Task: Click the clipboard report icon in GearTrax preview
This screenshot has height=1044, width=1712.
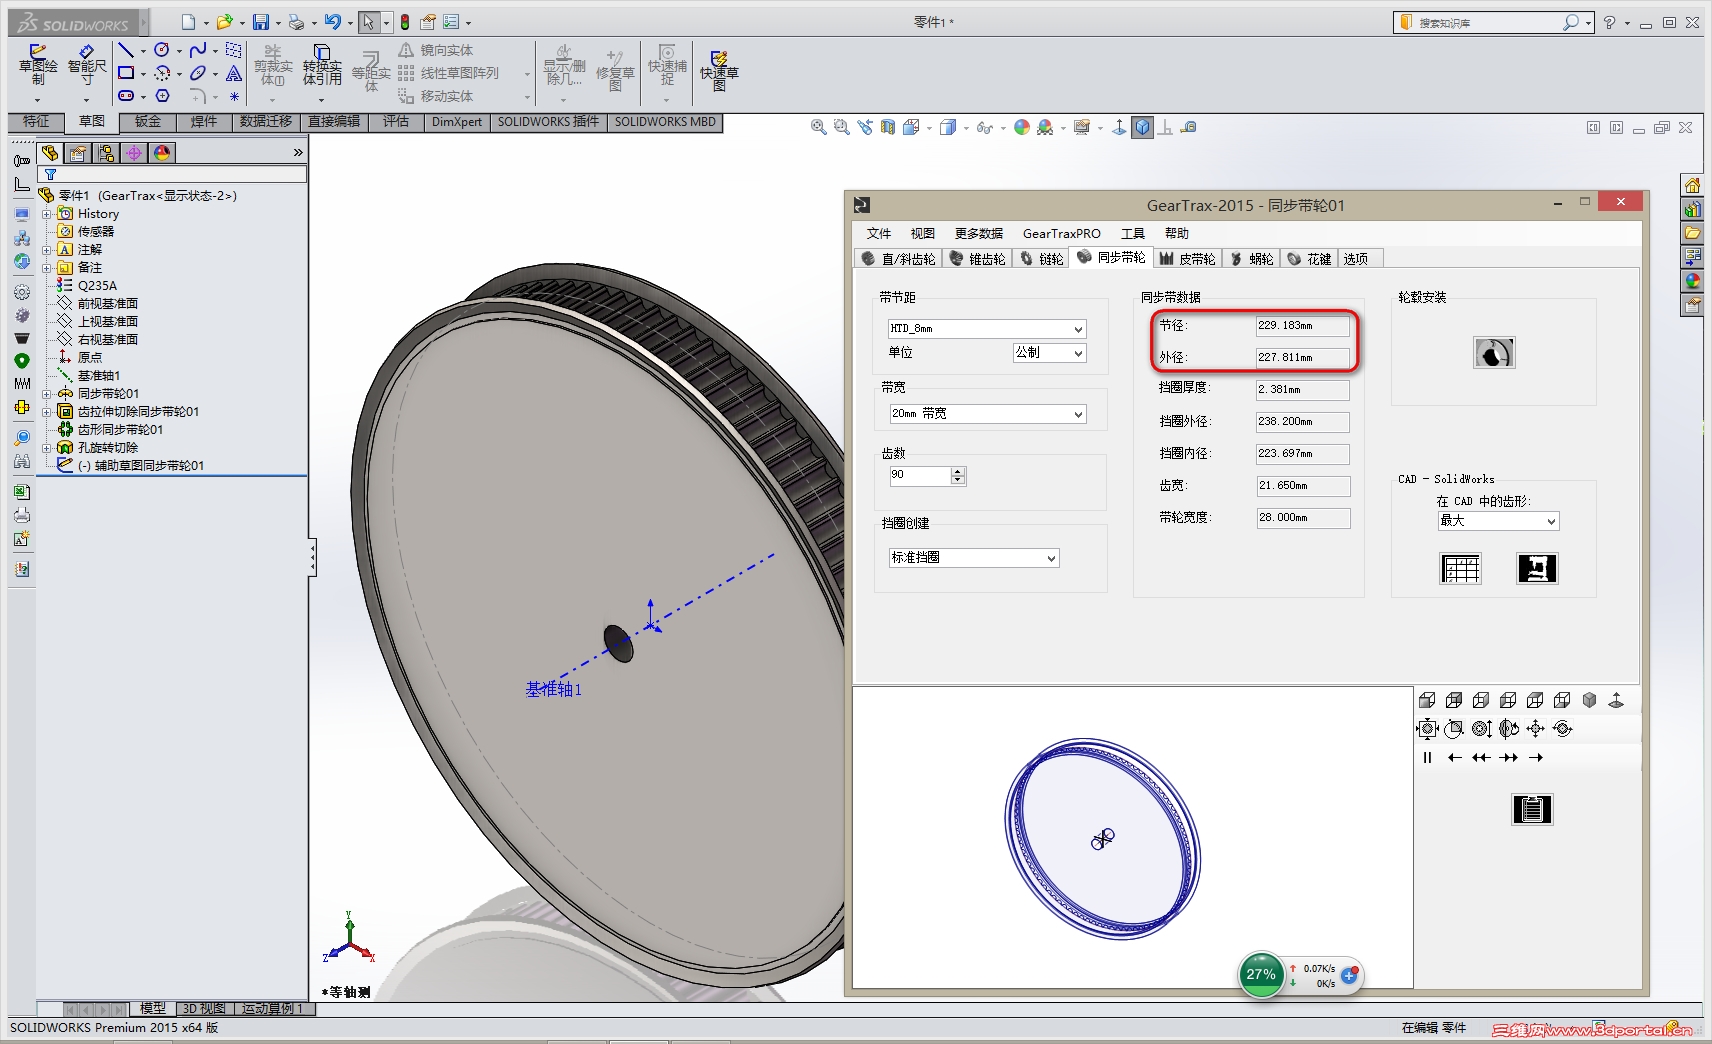Action: point(1532,809)
